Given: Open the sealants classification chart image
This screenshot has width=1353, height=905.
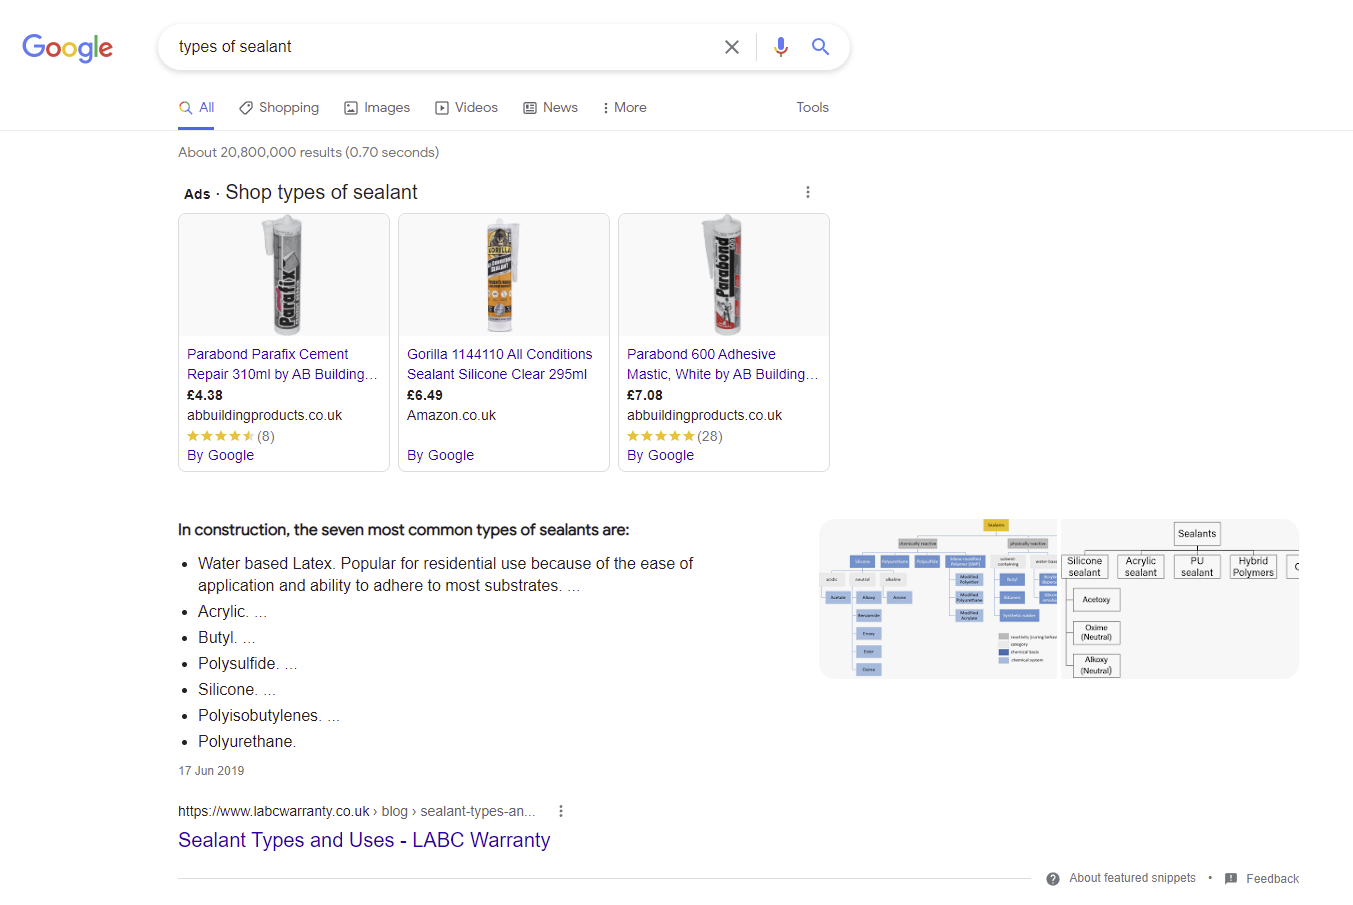Looking at the screenshot, I should [938, 598].
